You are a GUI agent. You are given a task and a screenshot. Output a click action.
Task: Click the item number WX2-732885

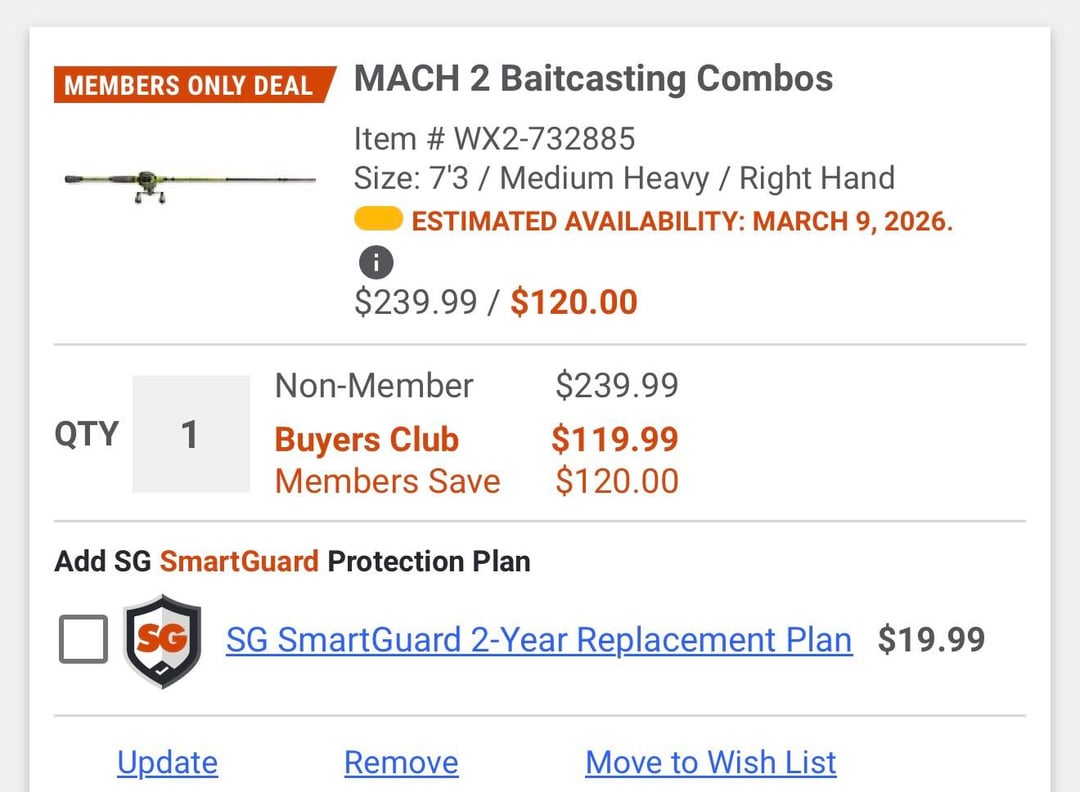coord(495,138)
